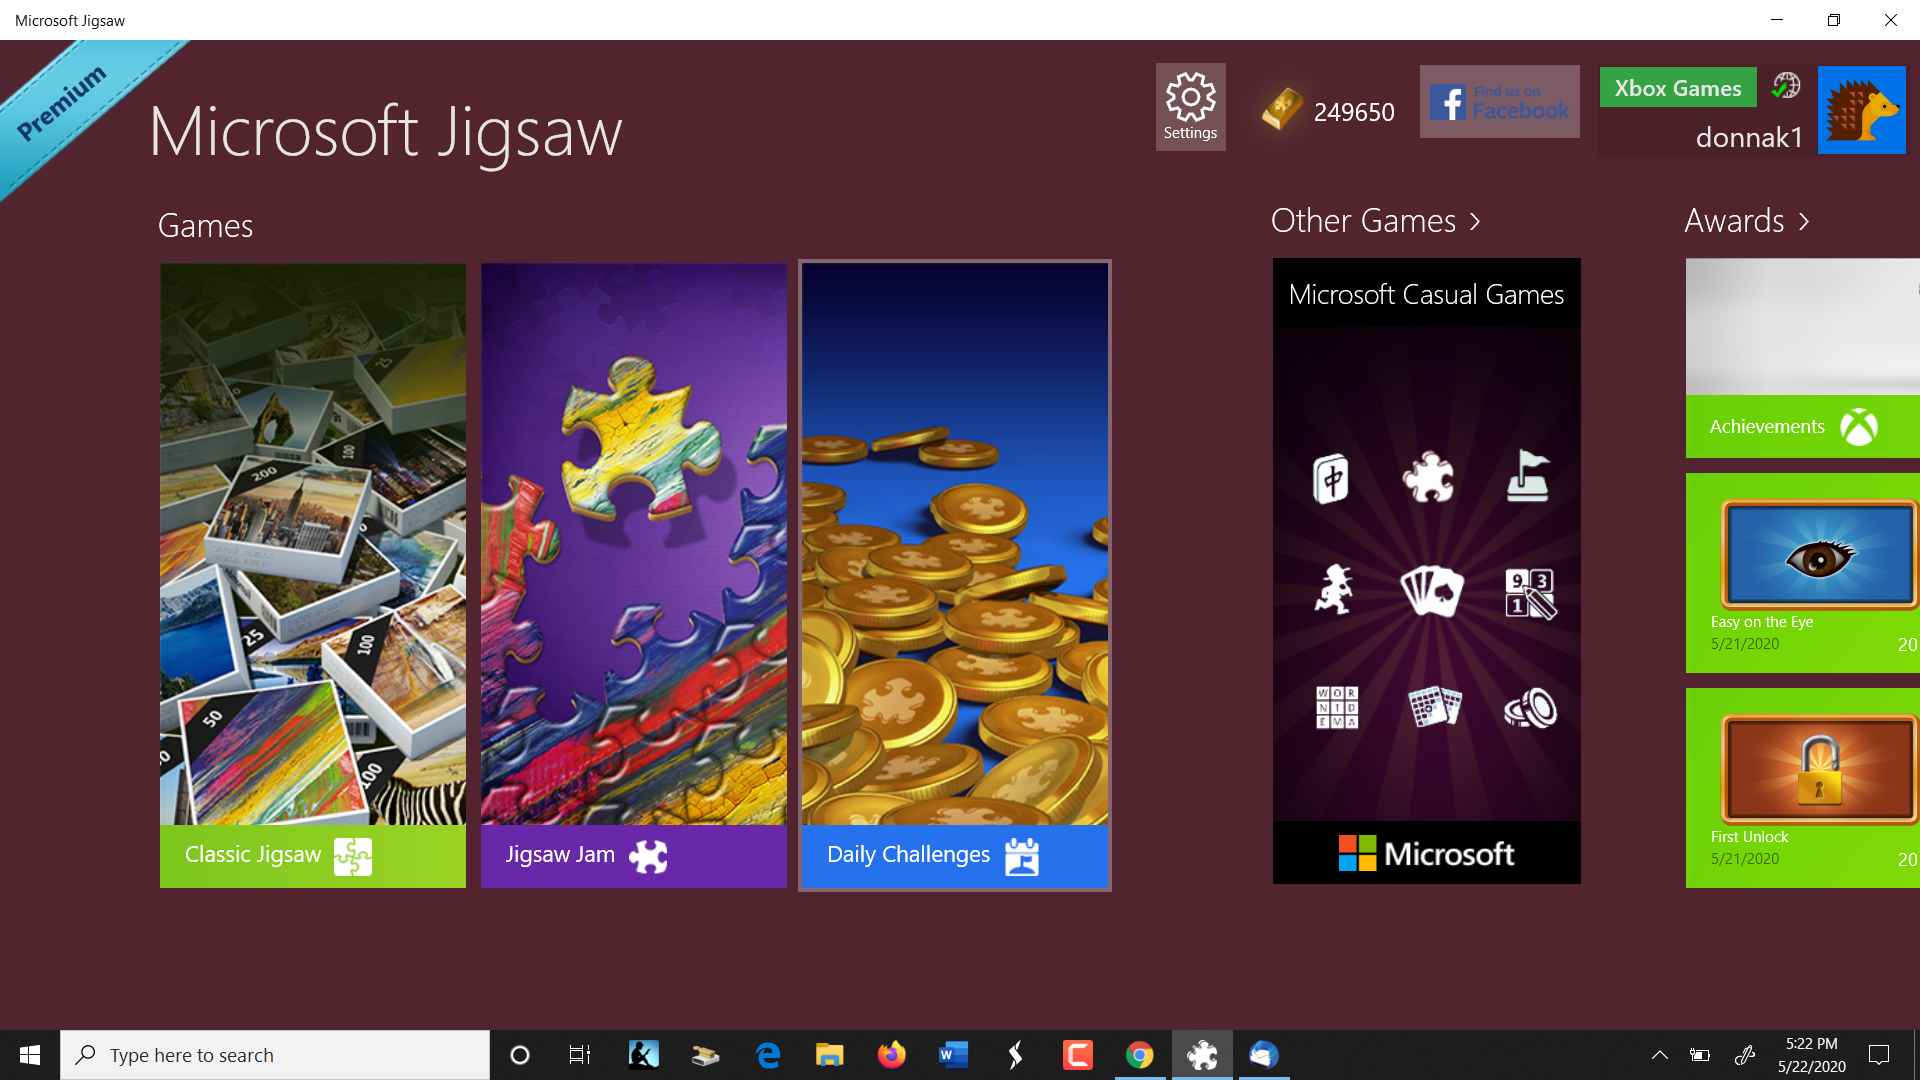The width and height of the screenshot is (1920, 1080).
Task: Click the Windows taskbar search box
Action: [275, 1055]
